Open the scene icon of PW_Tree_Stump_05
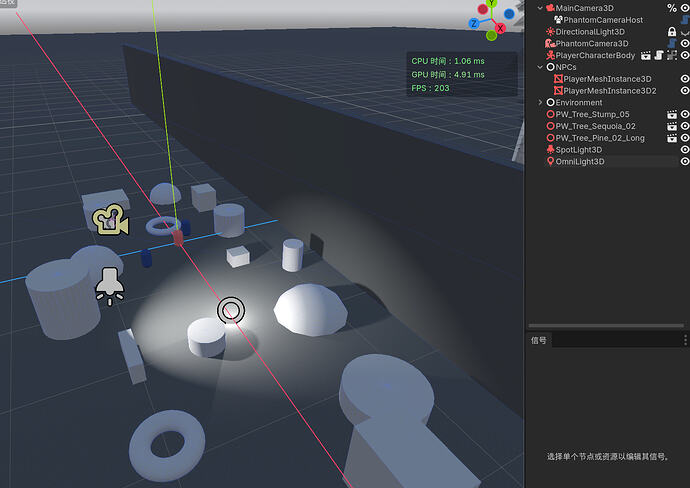The image size is (690, 488). tap(671, 115)
